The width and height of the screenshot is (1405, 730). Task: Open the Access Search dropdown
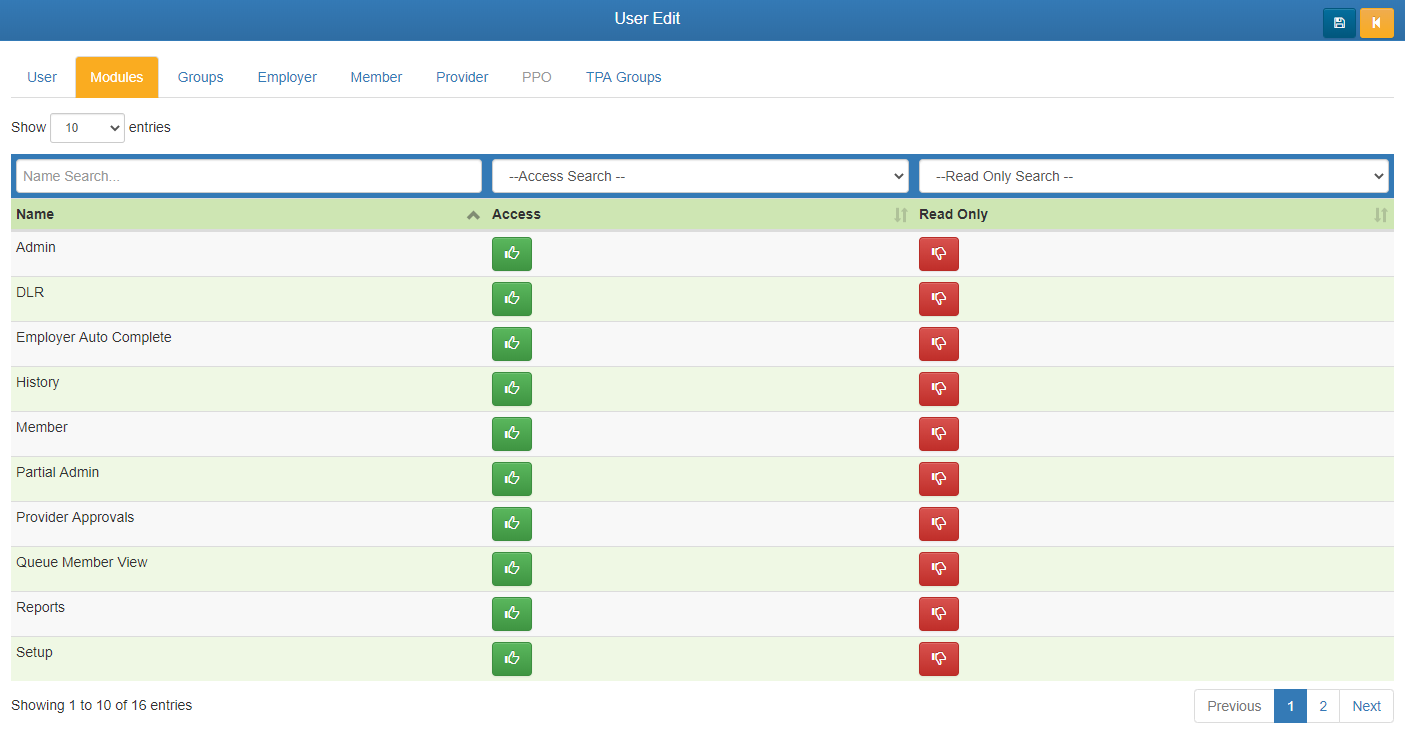(x=700, y=176)
